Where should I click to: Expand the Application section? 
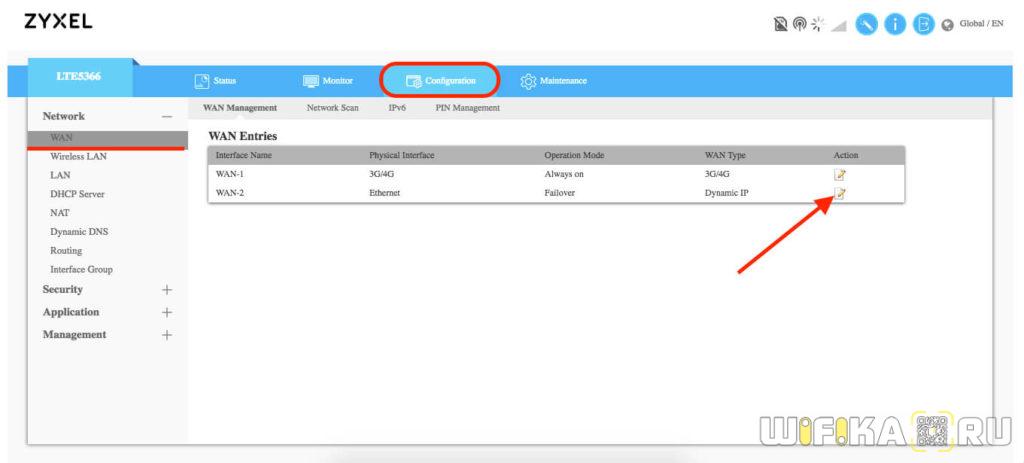pos(166,312)
